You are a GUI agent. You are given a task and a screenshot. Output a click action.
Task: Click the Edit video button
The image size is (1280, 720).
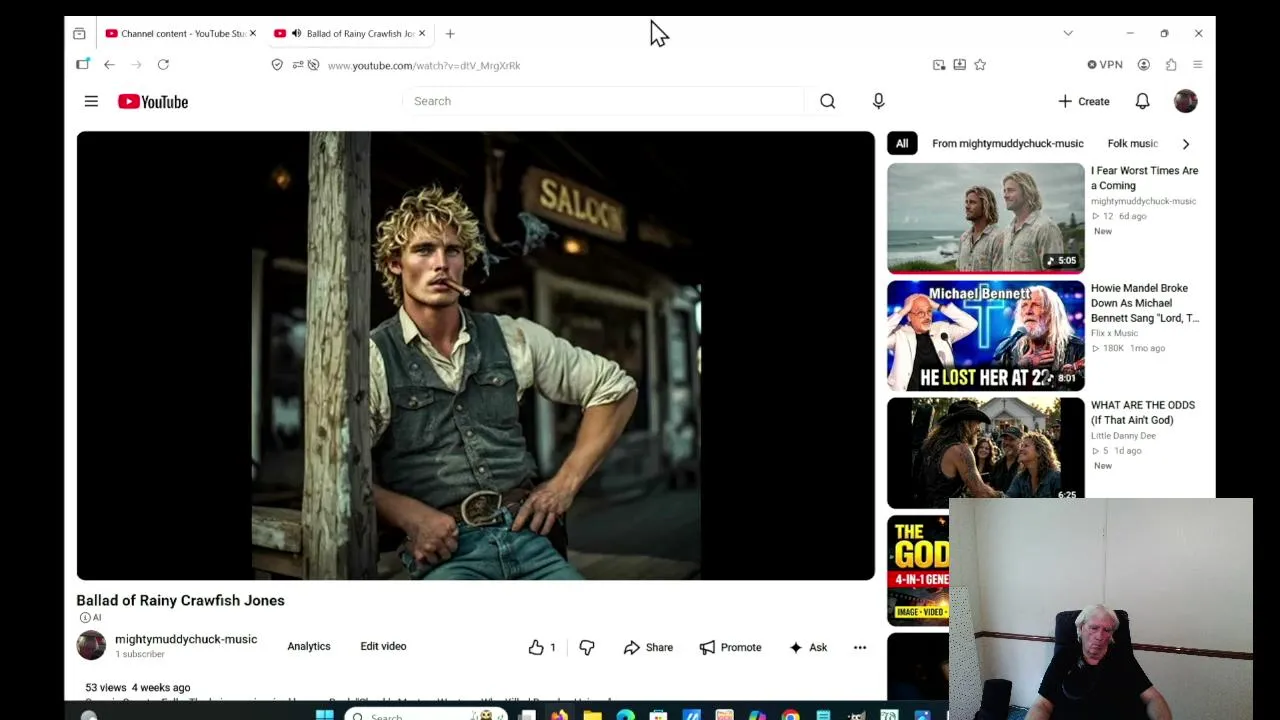click(x=383, y=647)
